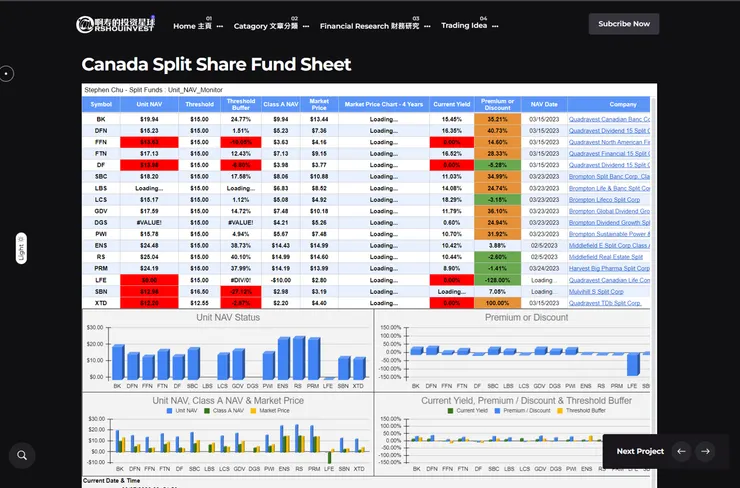Open Harvest Big Pharma Split Corp link
The height and width of the screenshot is (488, 740).
(609, 268)
